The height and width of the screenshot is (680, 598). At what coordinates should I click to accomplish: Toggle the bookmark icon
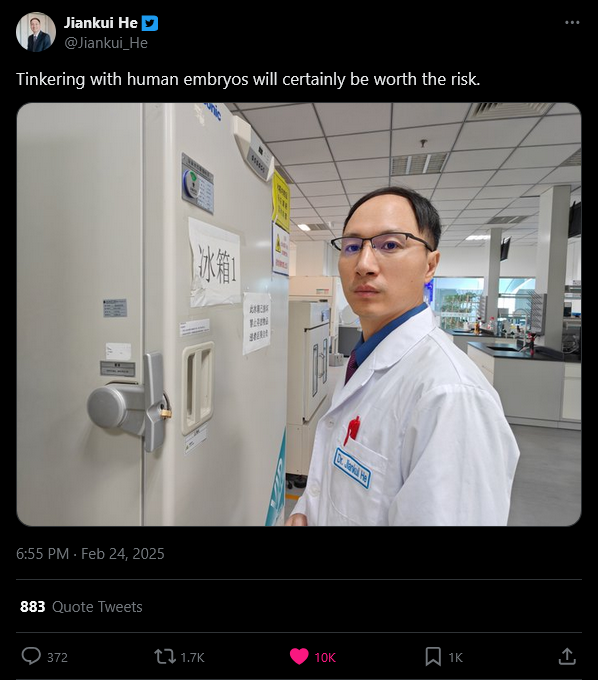coord(433,657)
